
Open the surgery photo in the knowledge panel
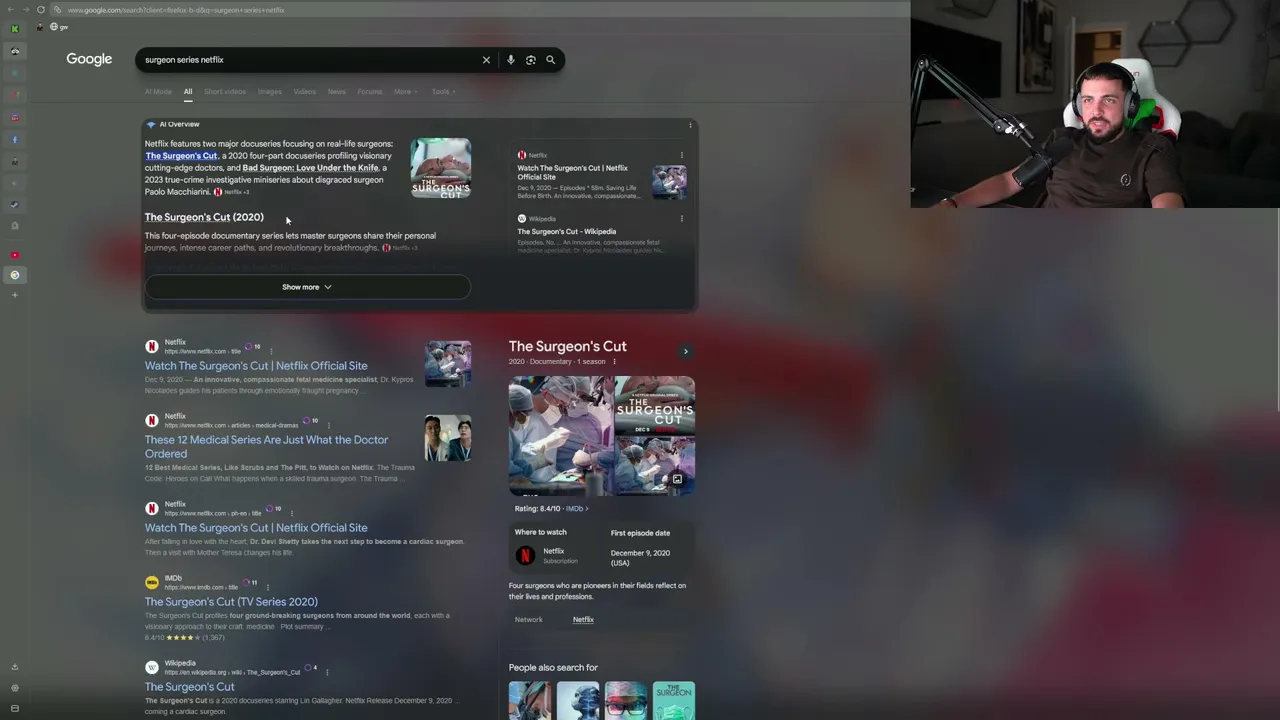pos(561,436)
